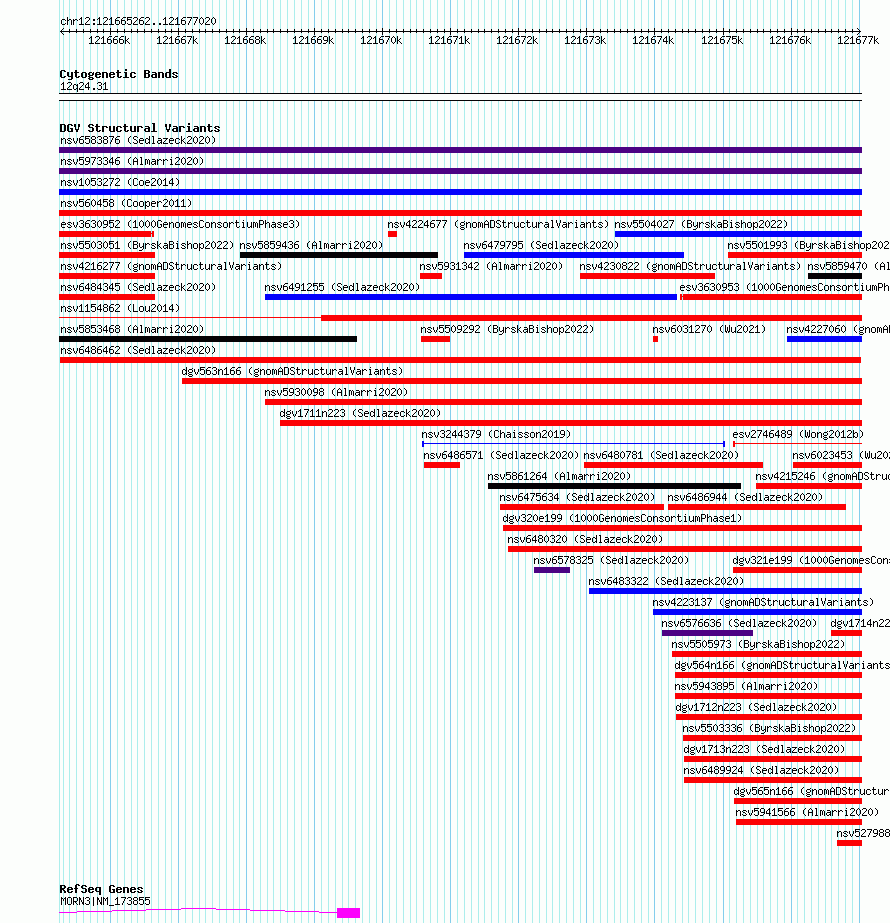Click nsv3244379 (Chaisson2019) label
This screenshot has height=923, width=890.
coord(496,434)
